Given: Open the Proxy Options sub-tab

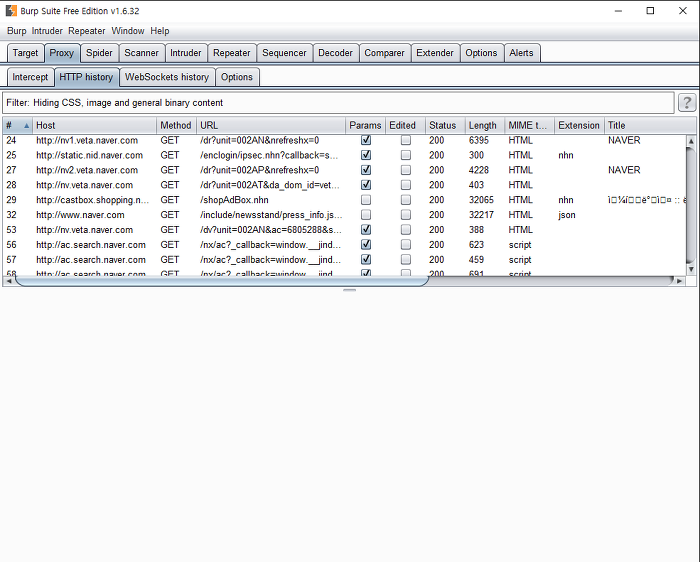Looking at the screenshot, I should pos(237,77).
